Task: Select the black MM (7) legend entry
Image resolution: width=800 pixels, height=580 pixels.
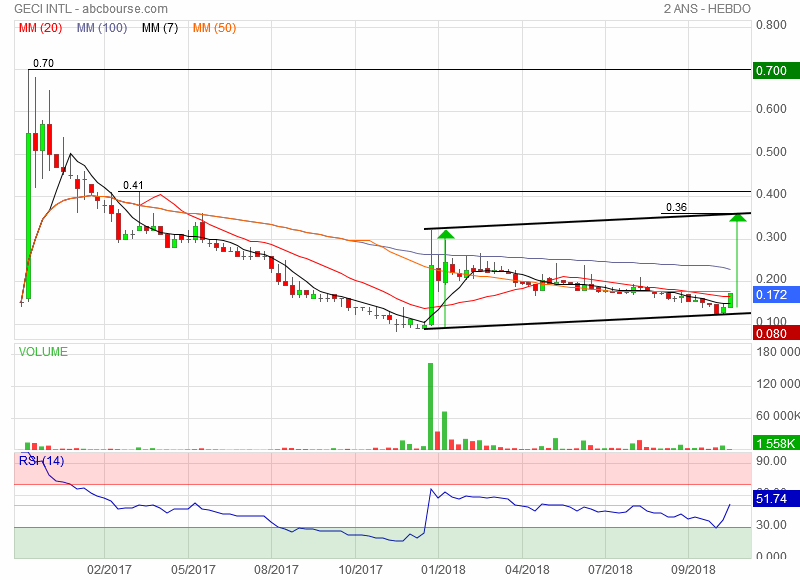Action: [x=160, y=28]
